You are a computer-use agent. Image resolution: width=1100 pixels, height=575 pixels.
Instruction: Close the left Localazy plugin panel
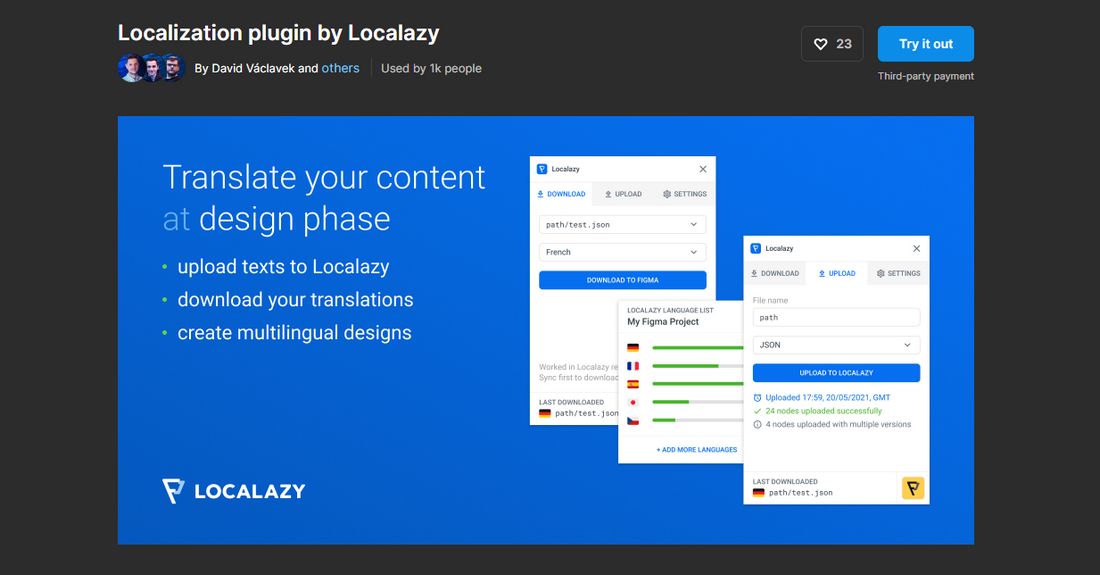point(703,169)
